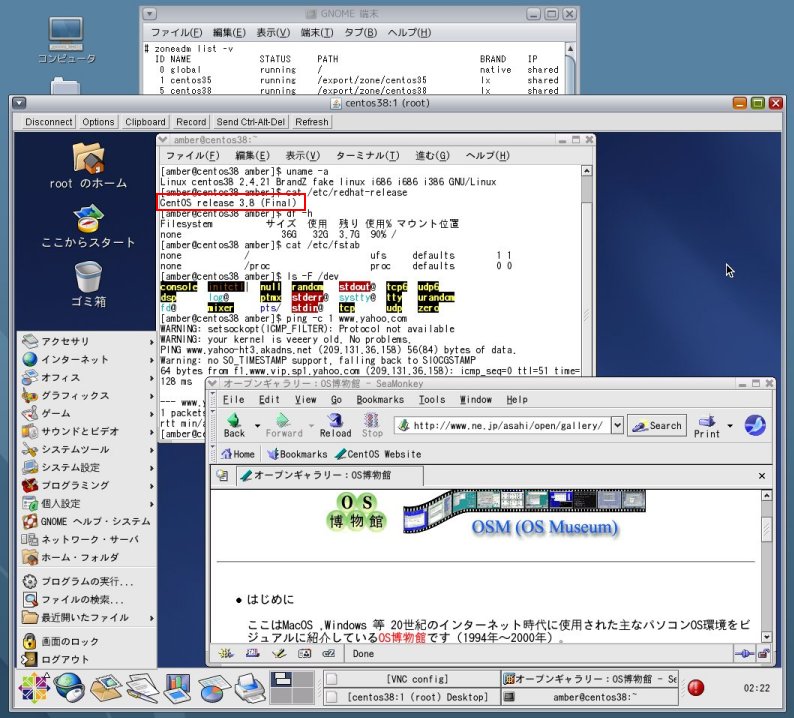
Task: Launch the spreadsheet chart panel icon
Action: pos(214,688)
